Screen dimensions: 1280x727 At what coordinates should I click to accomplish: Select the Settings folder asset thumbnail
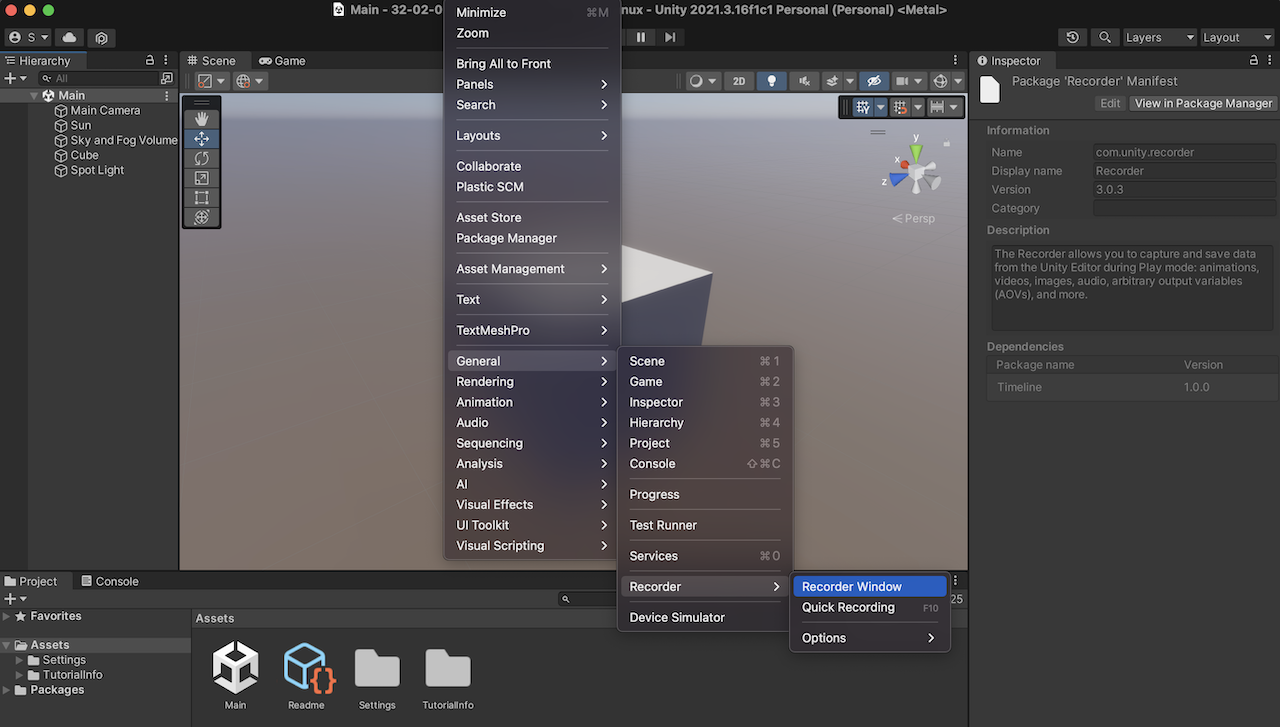[x=377, y=668]
